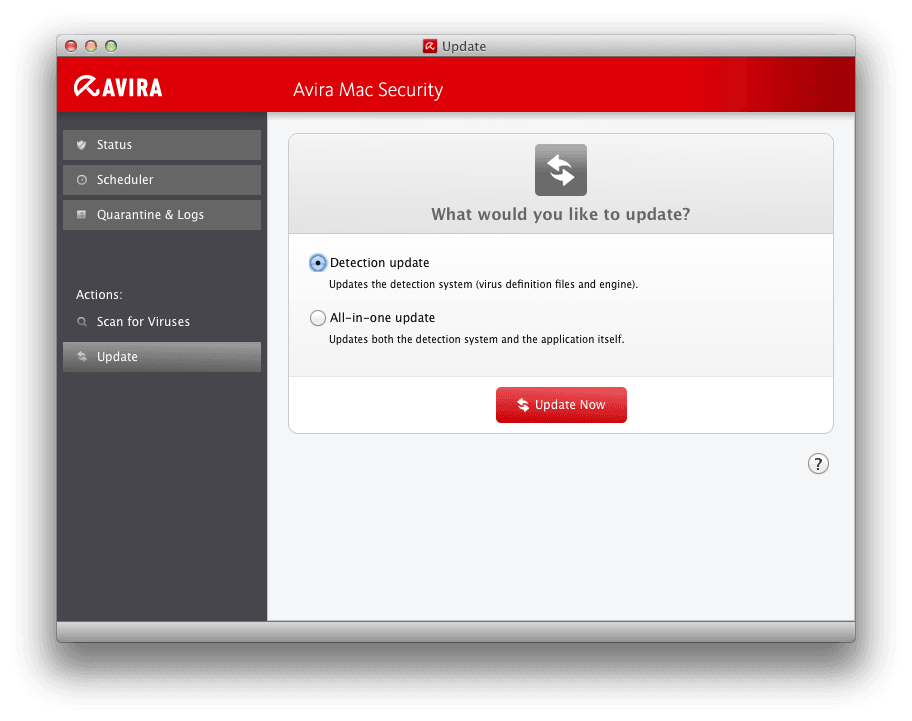Click the small Avira icon in title bar

[430, 46]
